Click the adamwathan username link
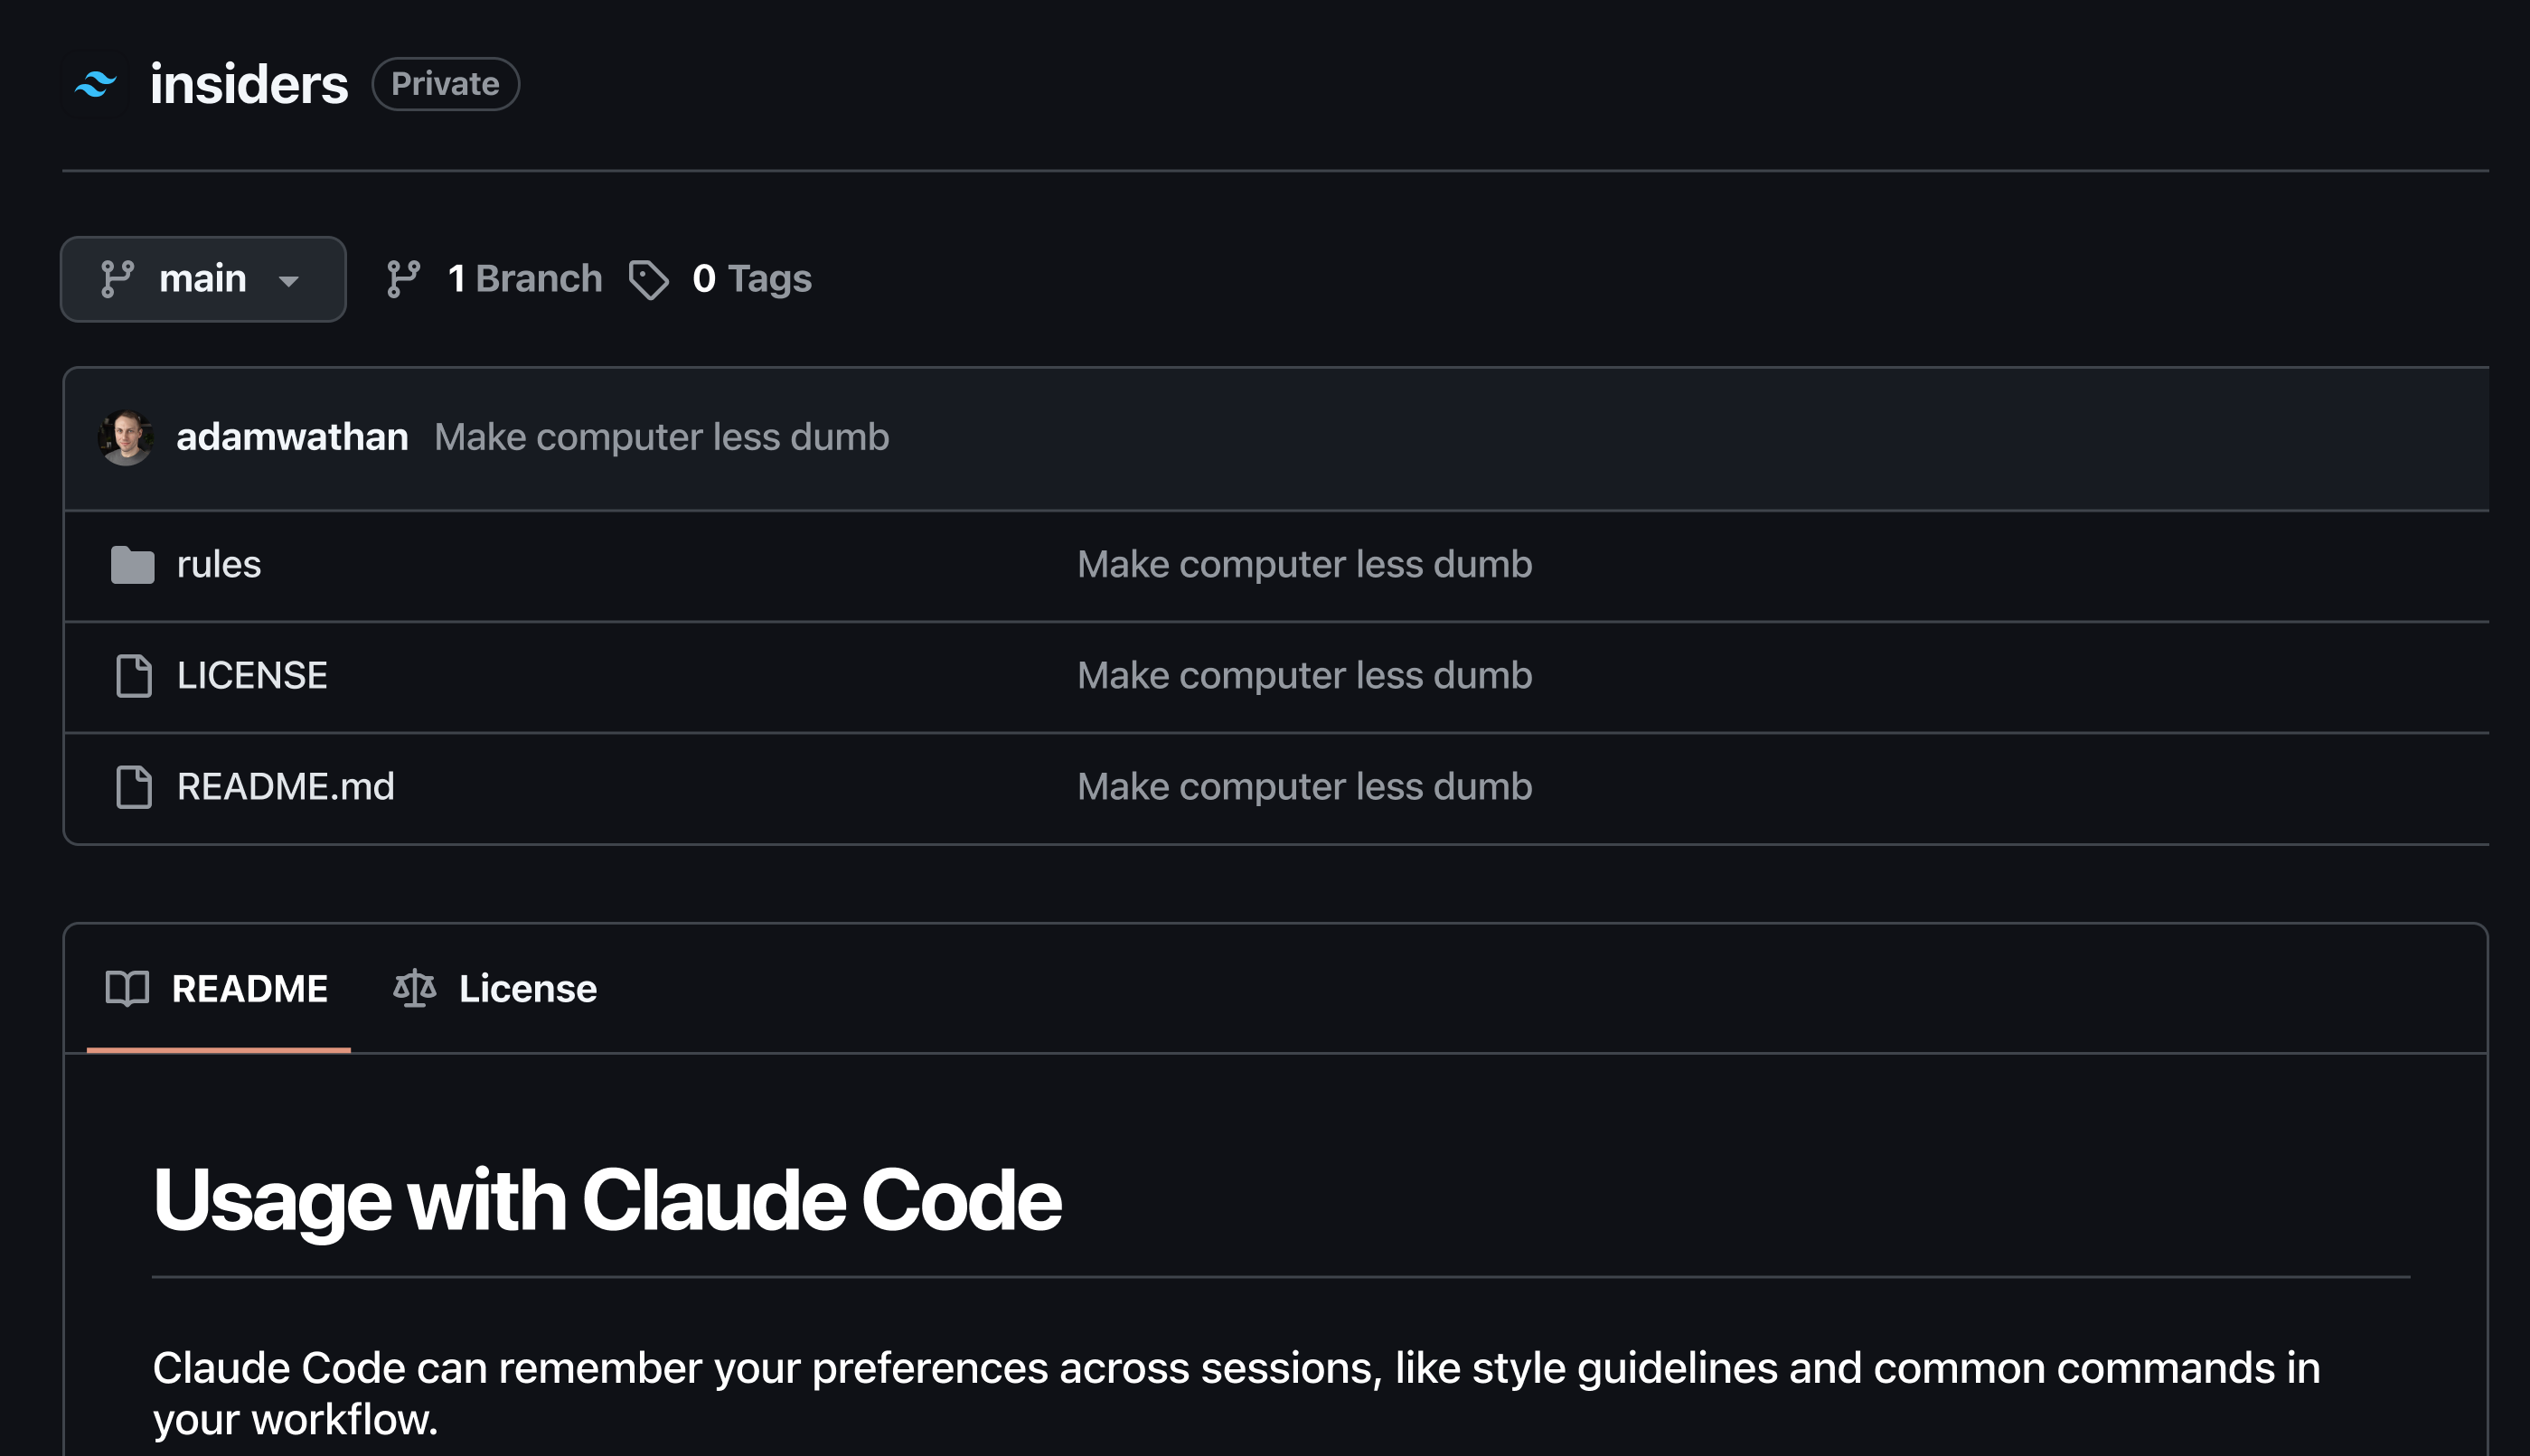2530x1456 pixels. click(292, 437)
